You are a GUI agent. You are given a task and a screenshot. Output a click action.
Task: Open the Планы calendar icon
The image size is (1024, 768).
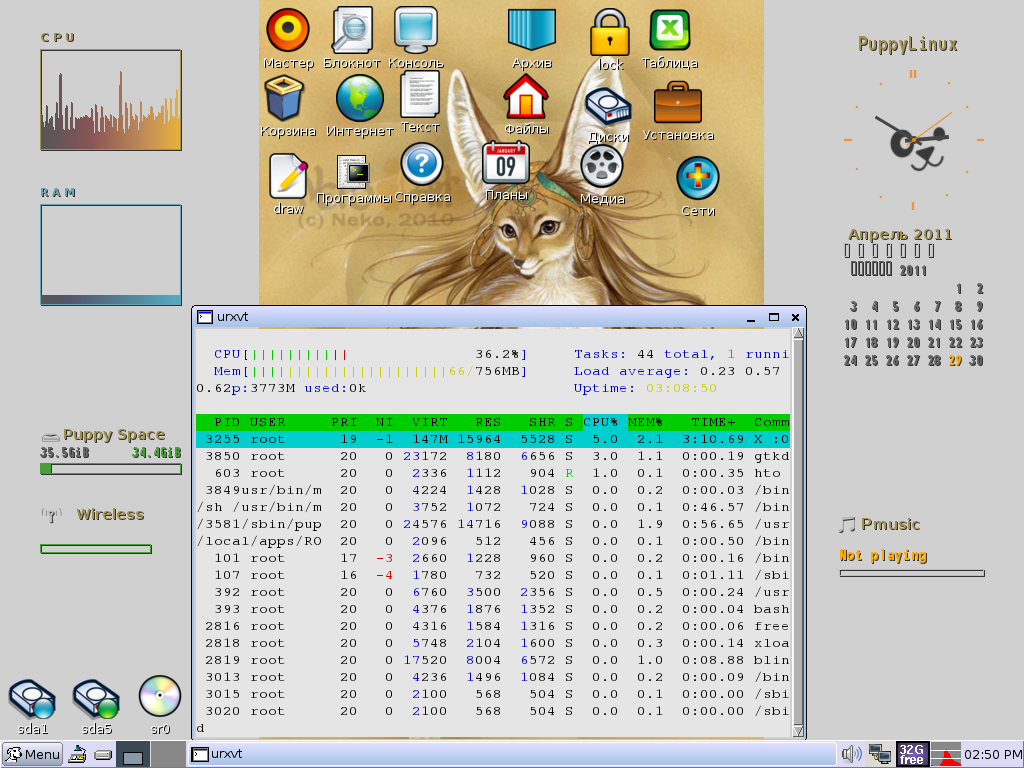[x=506, y=163]
